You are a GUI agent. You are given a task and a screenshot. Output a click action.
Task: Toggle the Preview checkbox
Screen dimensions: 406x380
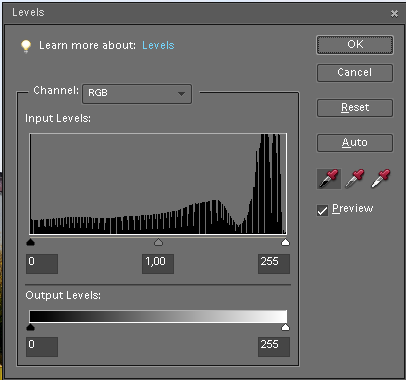(322, 210)
